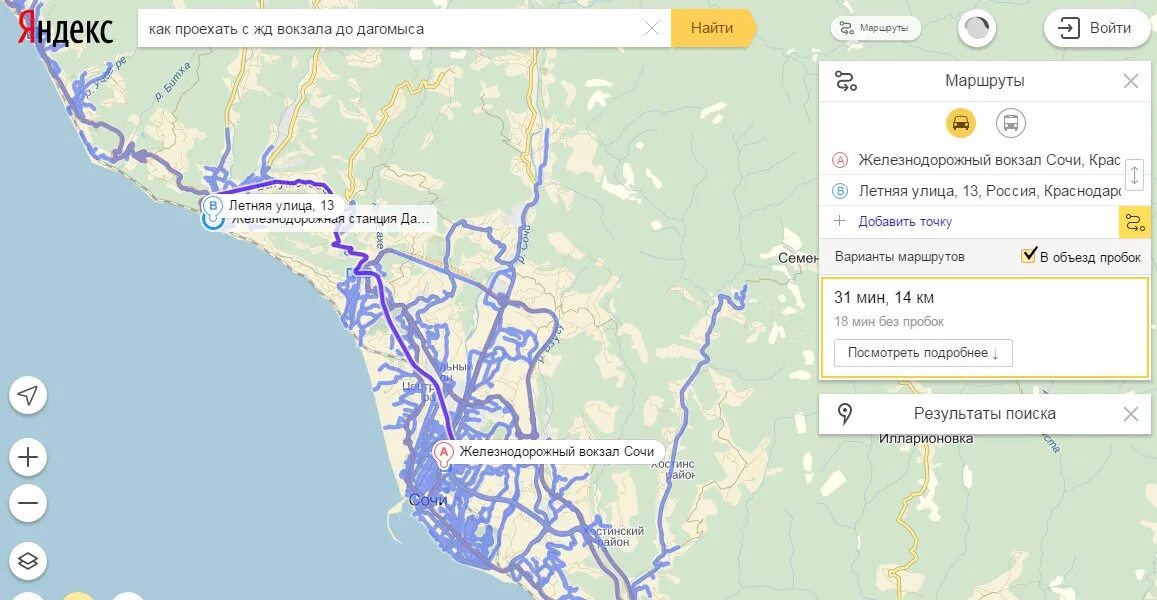Screen dimensions: 1157x600
Task: Toggle В объезд пробок checkbox
Action: pyautogui.click(x=1029, y=255)
